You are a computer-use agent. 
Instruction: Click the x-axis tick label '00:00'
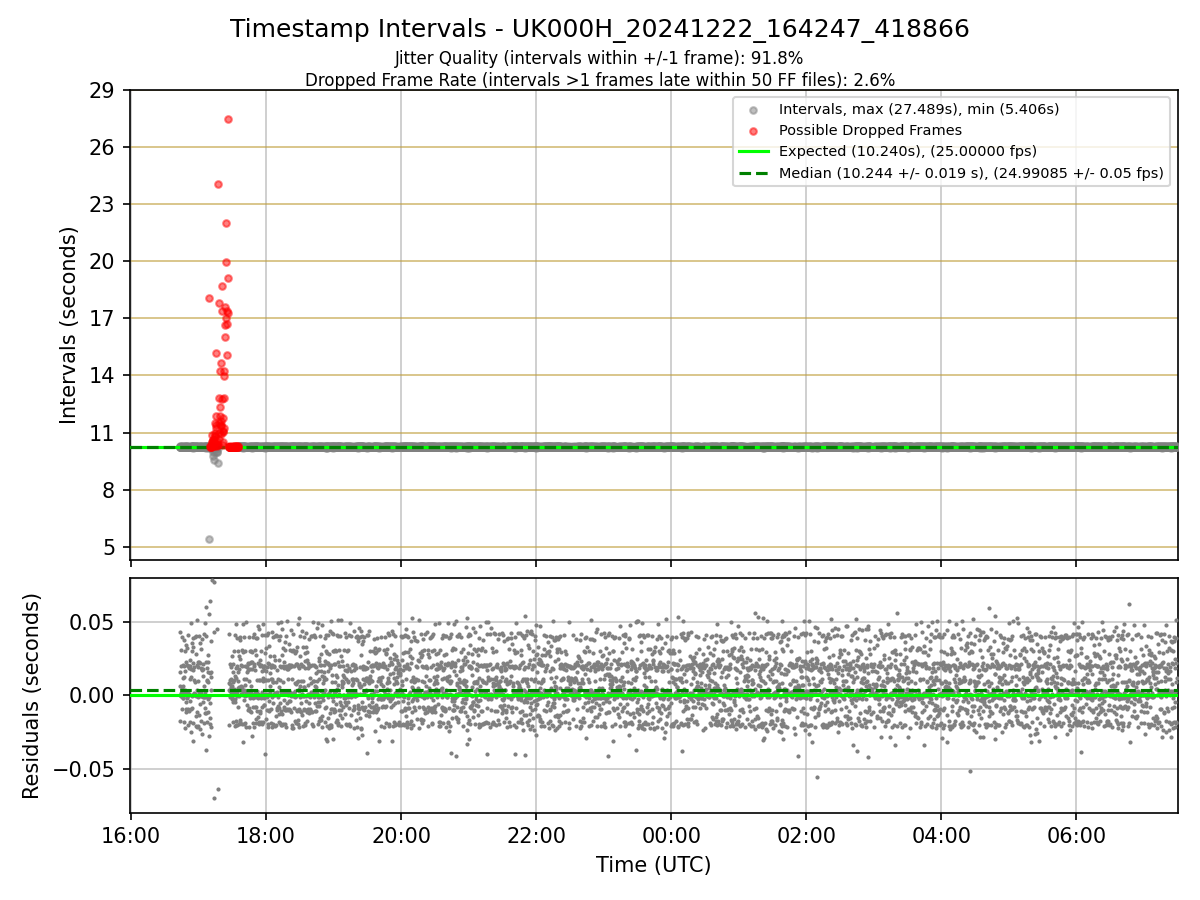[670, 834]
